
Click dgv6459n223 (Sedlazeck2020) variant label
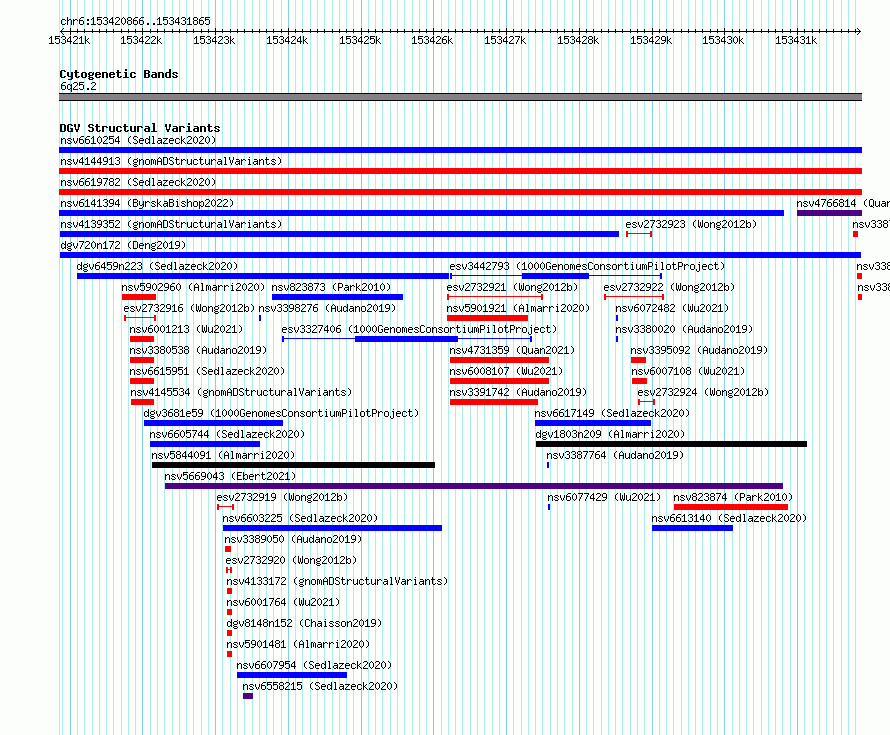[x=157, y=266]
